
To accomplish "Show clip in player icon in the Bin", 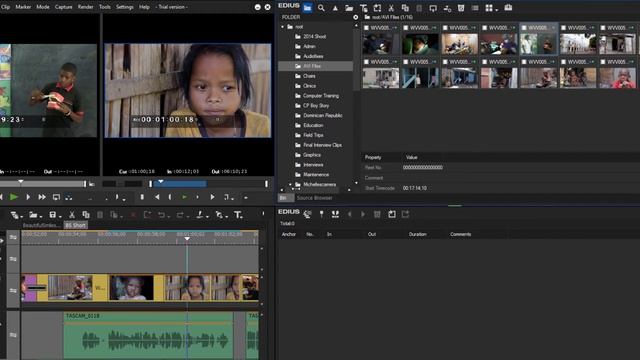I will (x=433, y=8).
